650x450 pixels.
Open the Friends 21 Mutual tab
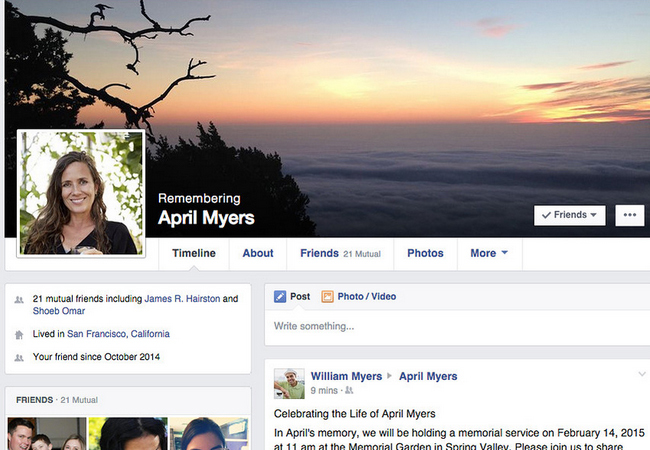click(x=340, y=253)
